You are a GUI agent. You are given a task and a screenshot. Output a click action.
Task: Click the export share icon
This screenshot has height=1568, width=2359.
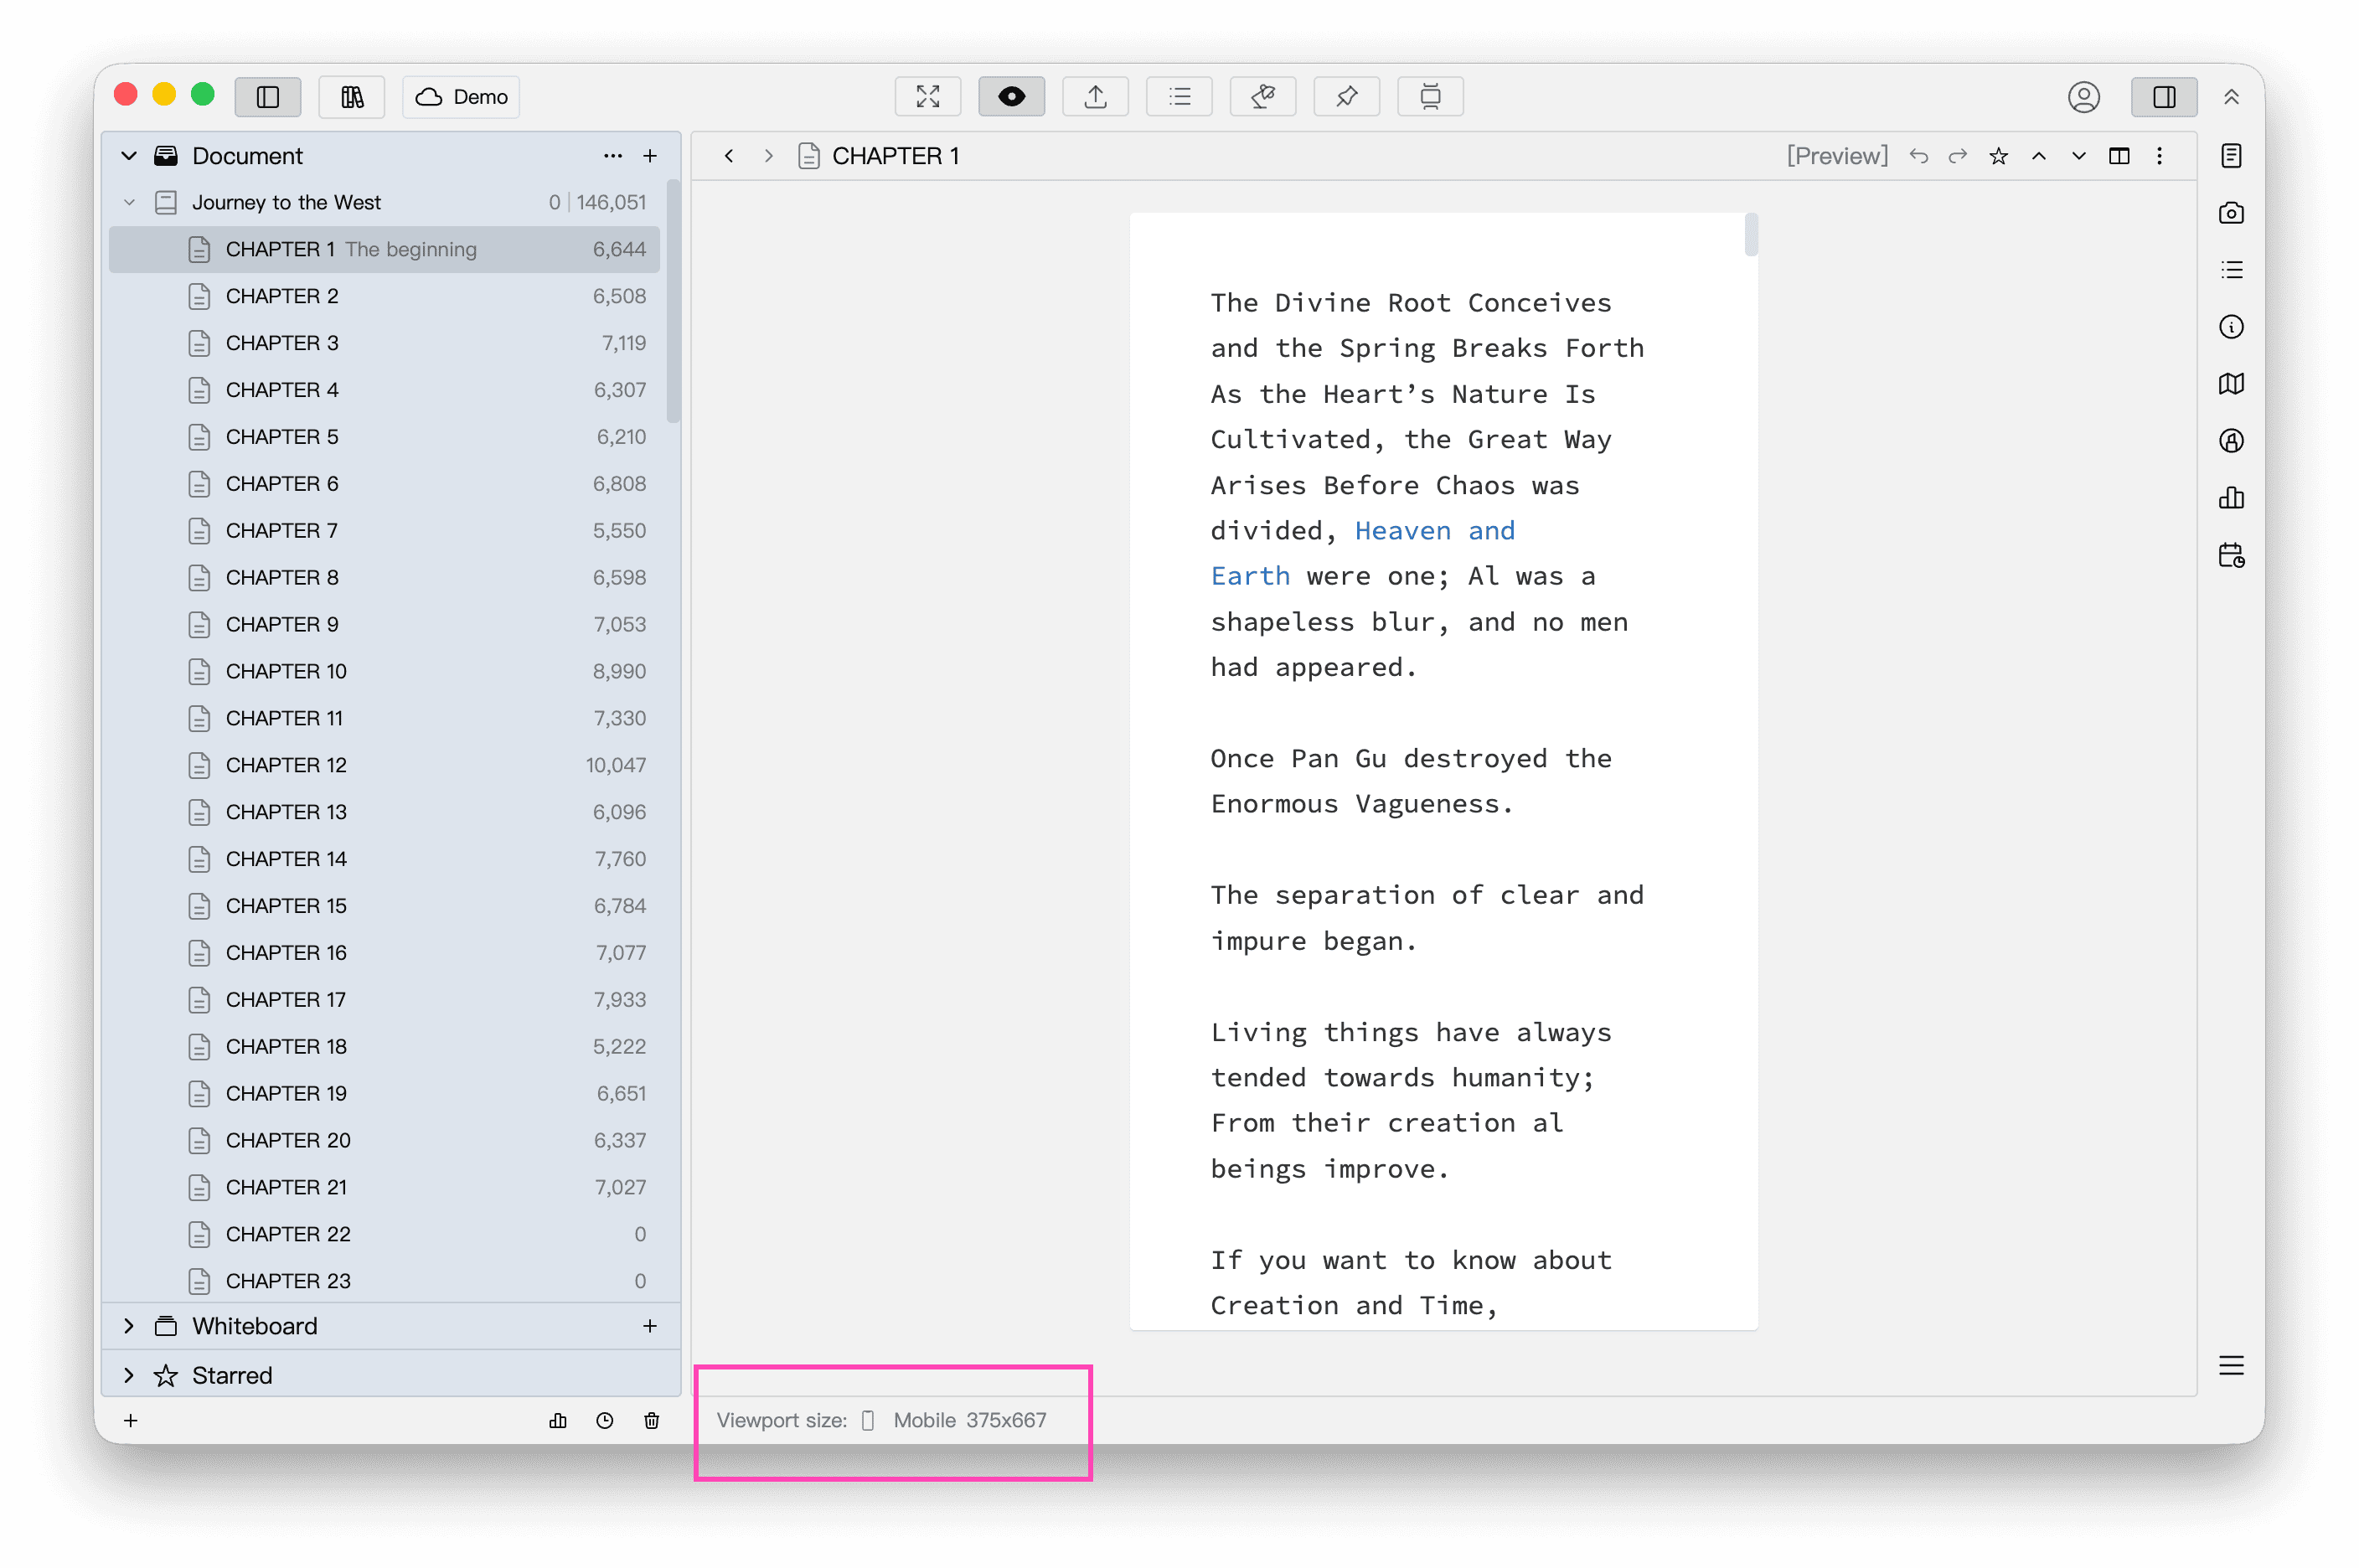(1095, 97)
